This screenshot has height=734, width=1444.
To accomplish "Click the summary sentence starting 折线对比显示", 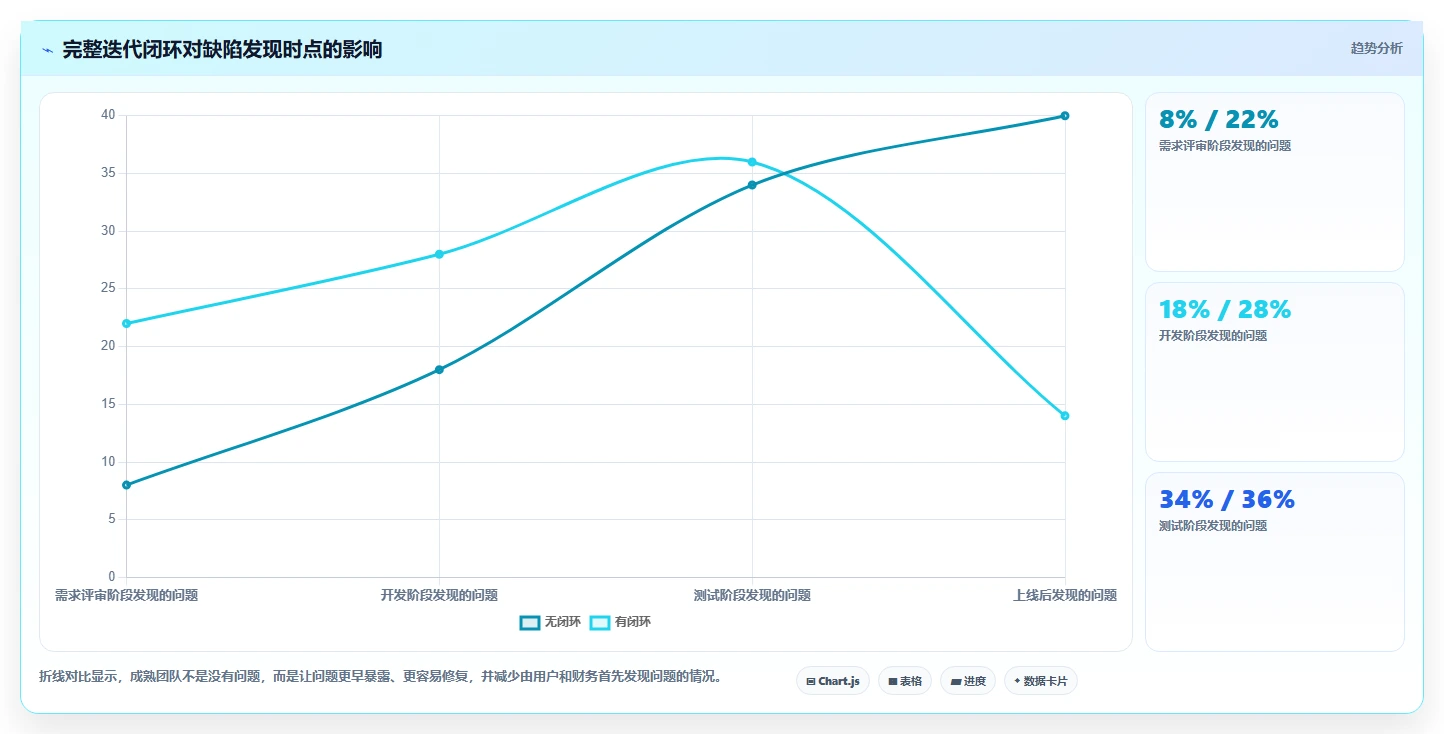I will (x=380, y=677).
